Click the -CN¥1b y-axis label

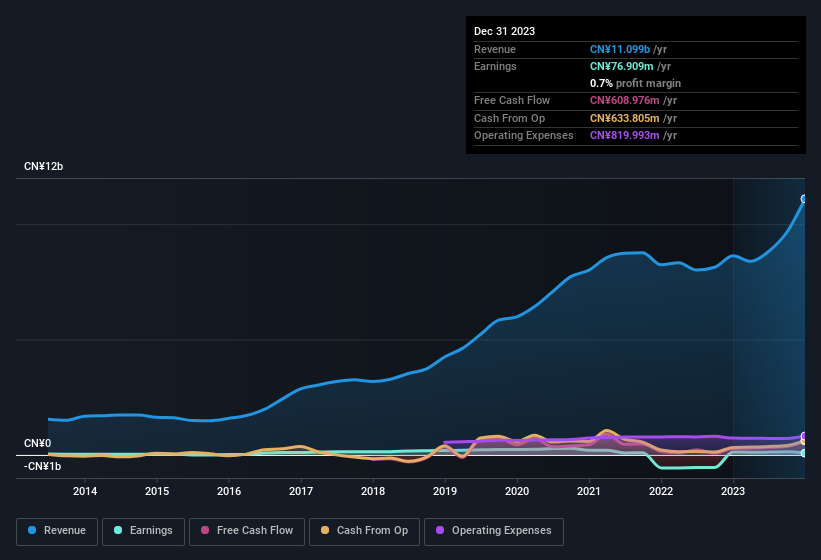pyautogui.click(x=42, y=466)
